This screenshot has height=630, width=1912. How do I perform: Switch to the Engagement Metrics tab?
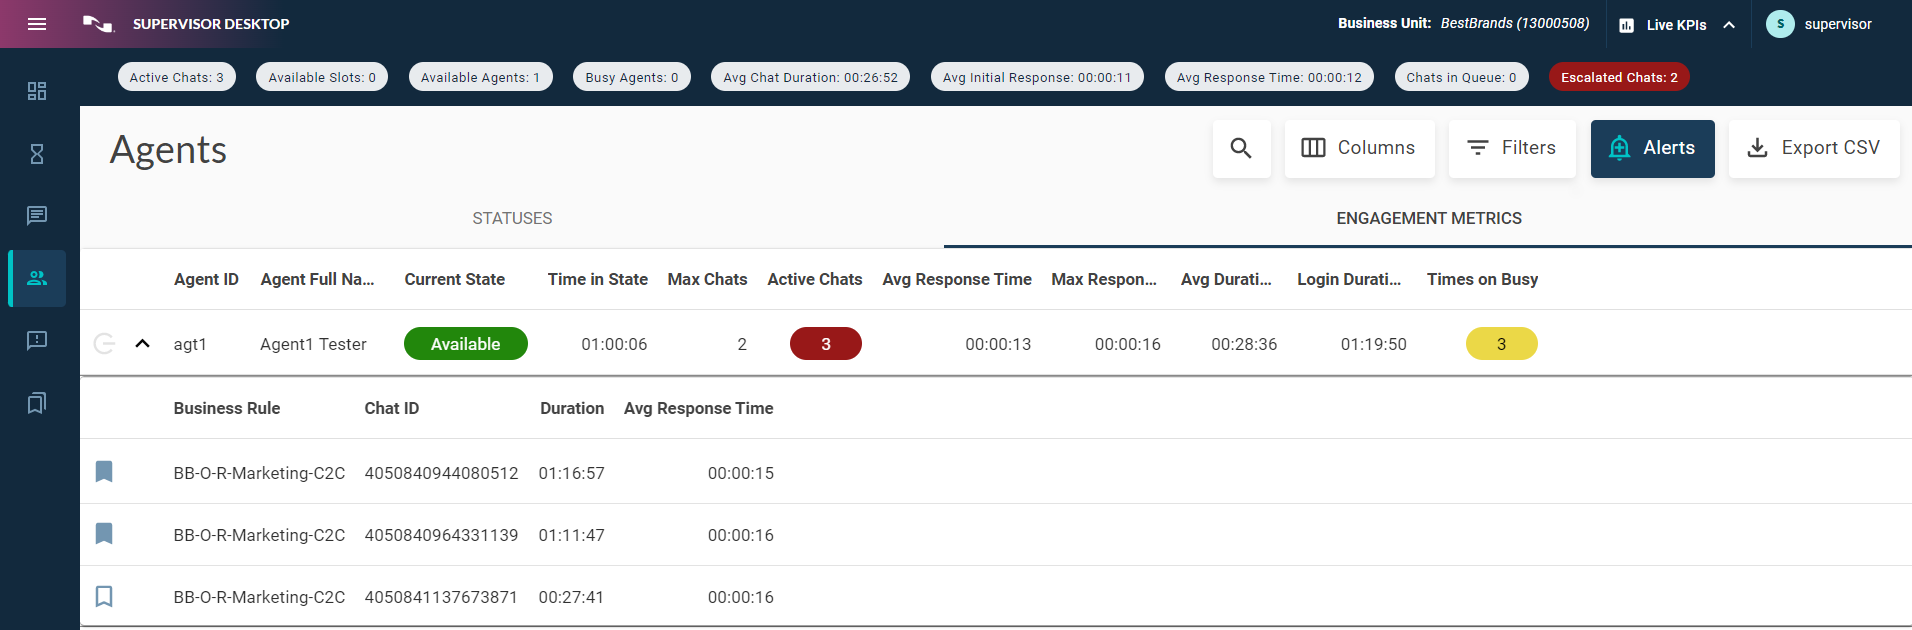(x=1428, y=218)
